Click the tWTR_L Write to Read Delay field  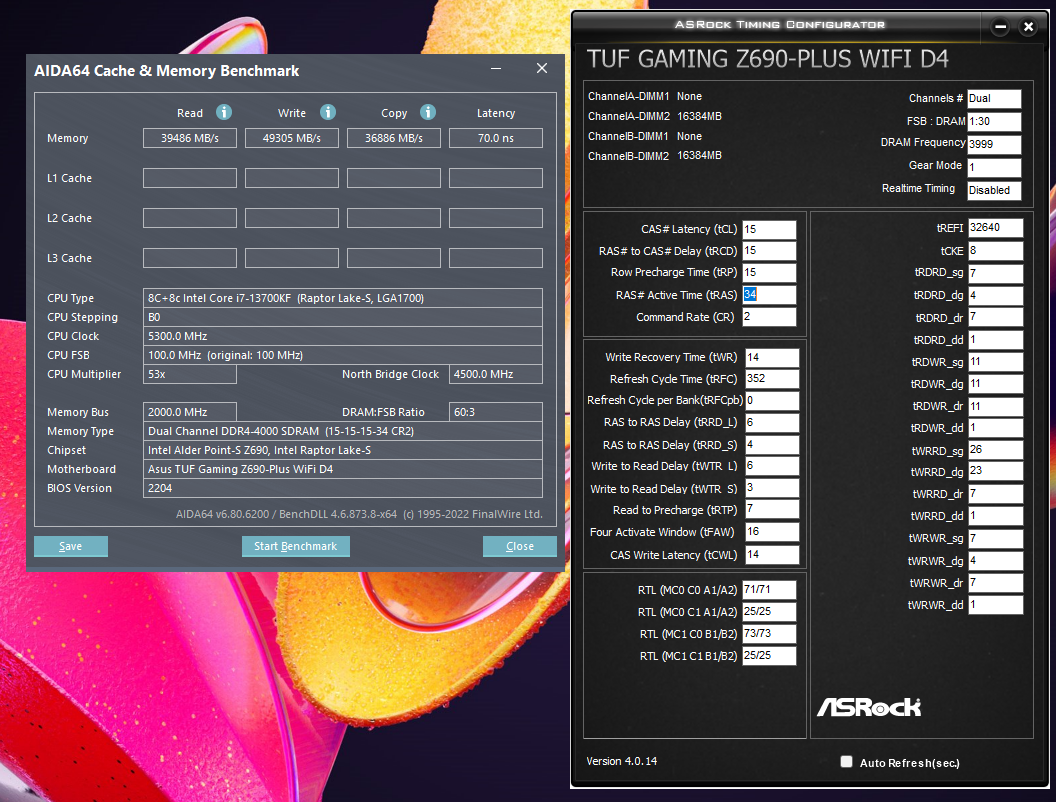pos(772,466)
